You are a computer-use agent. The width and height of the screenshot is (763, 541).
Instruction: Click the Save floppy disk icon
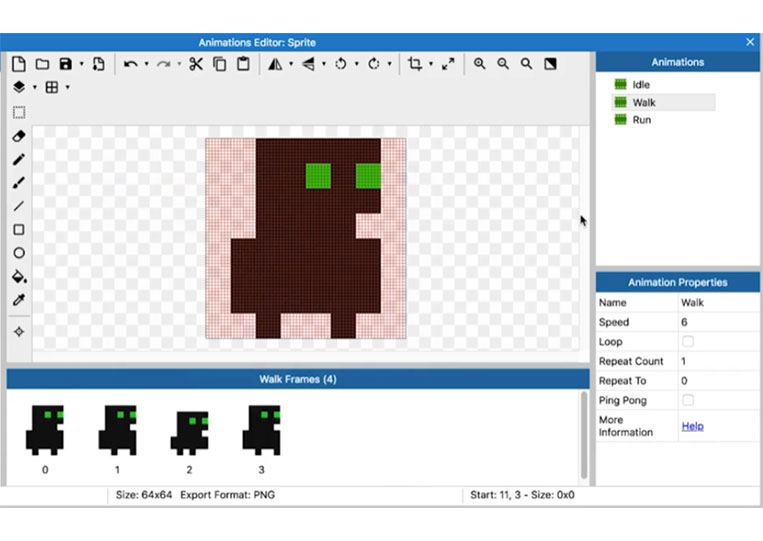66,64
